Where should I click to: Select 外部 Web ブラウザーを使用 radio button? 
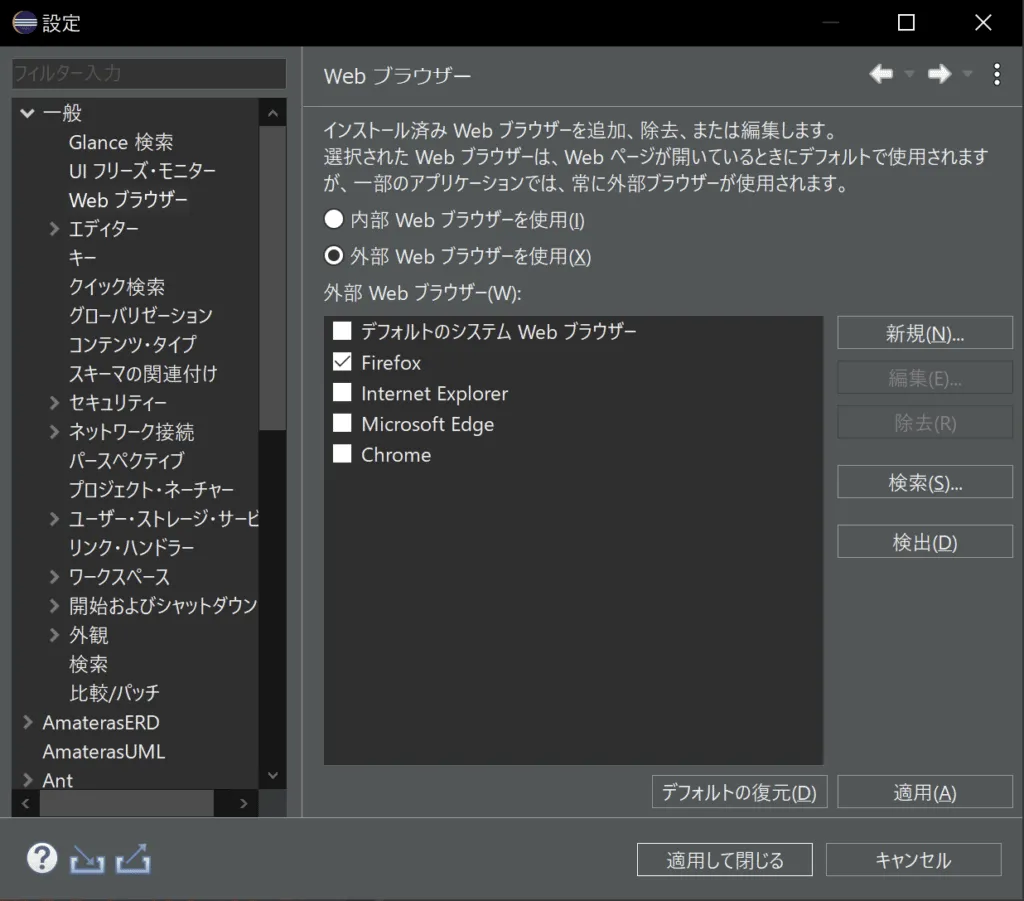click(334, 256)
